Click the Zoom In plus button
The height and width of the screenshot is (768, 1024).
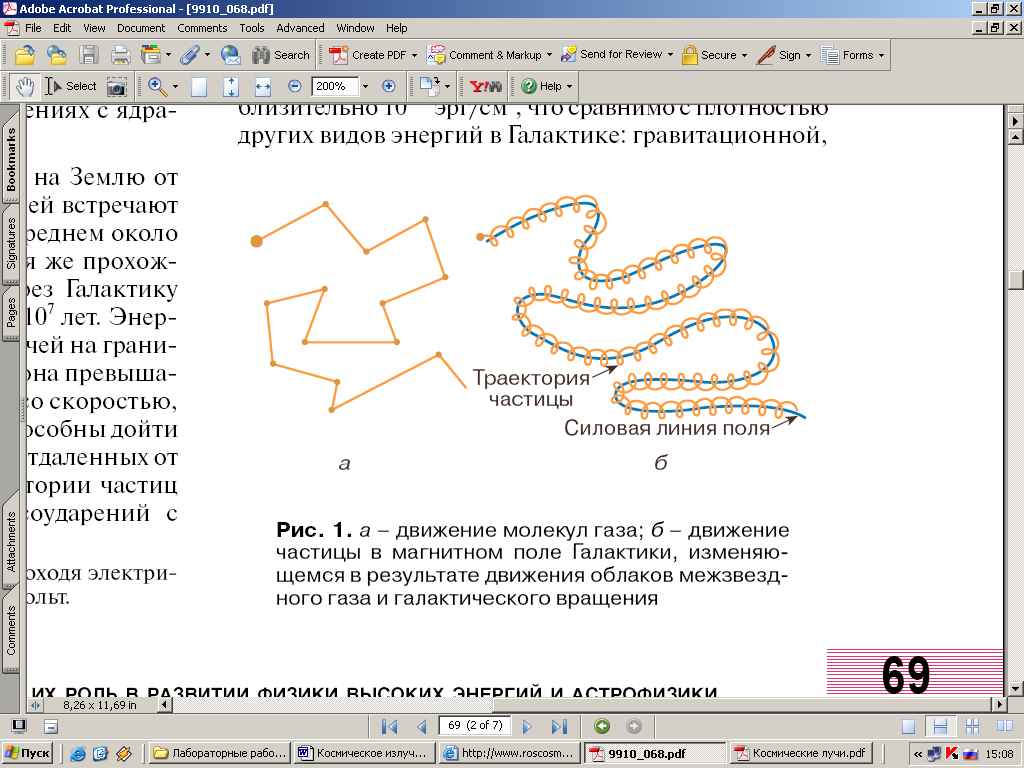[x=389, y=86]
